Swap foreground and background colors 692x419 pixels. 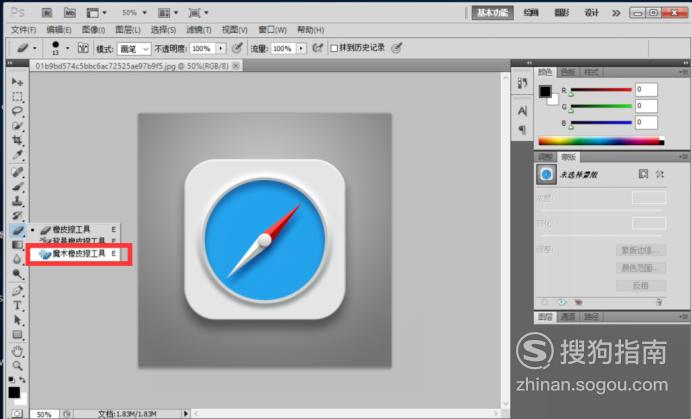tap(22, 380)
